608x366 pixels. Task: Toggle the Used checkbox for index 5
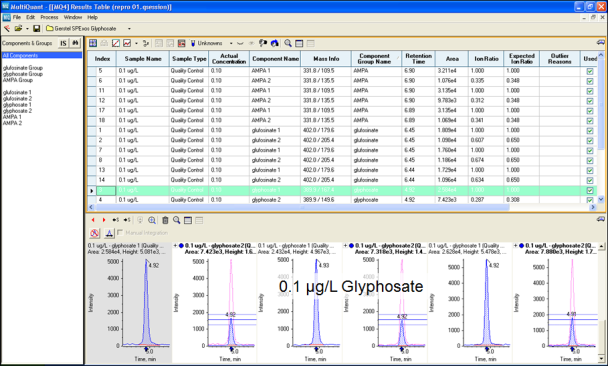click(590, 71)
